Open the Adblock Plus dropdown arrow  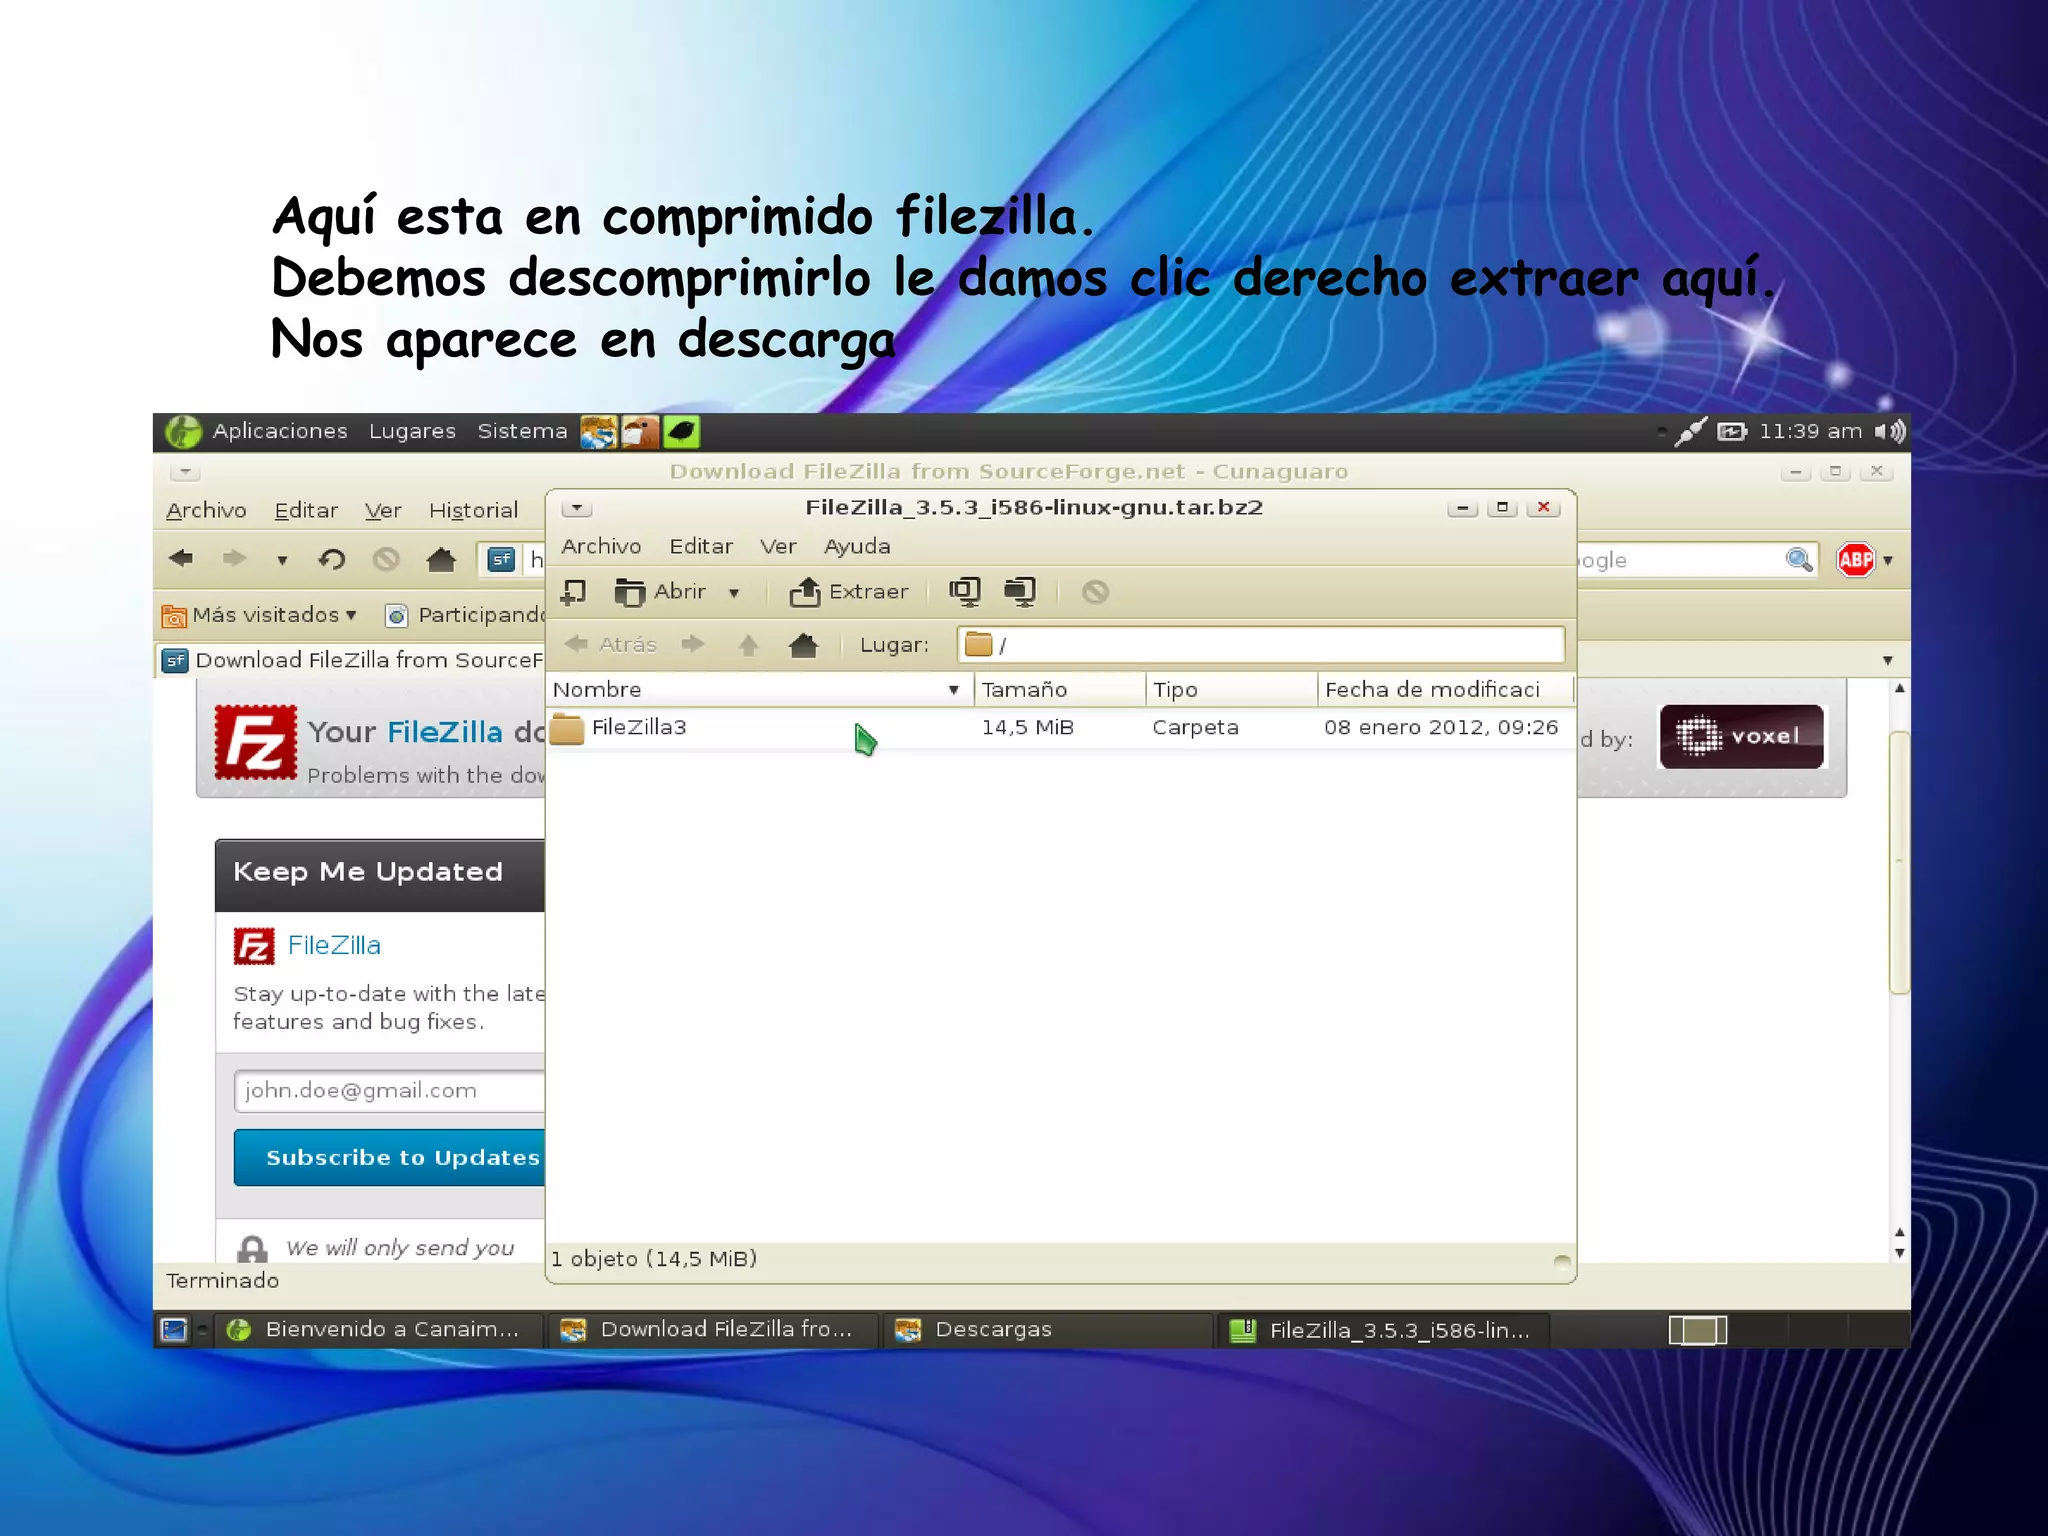point(1888,560)
